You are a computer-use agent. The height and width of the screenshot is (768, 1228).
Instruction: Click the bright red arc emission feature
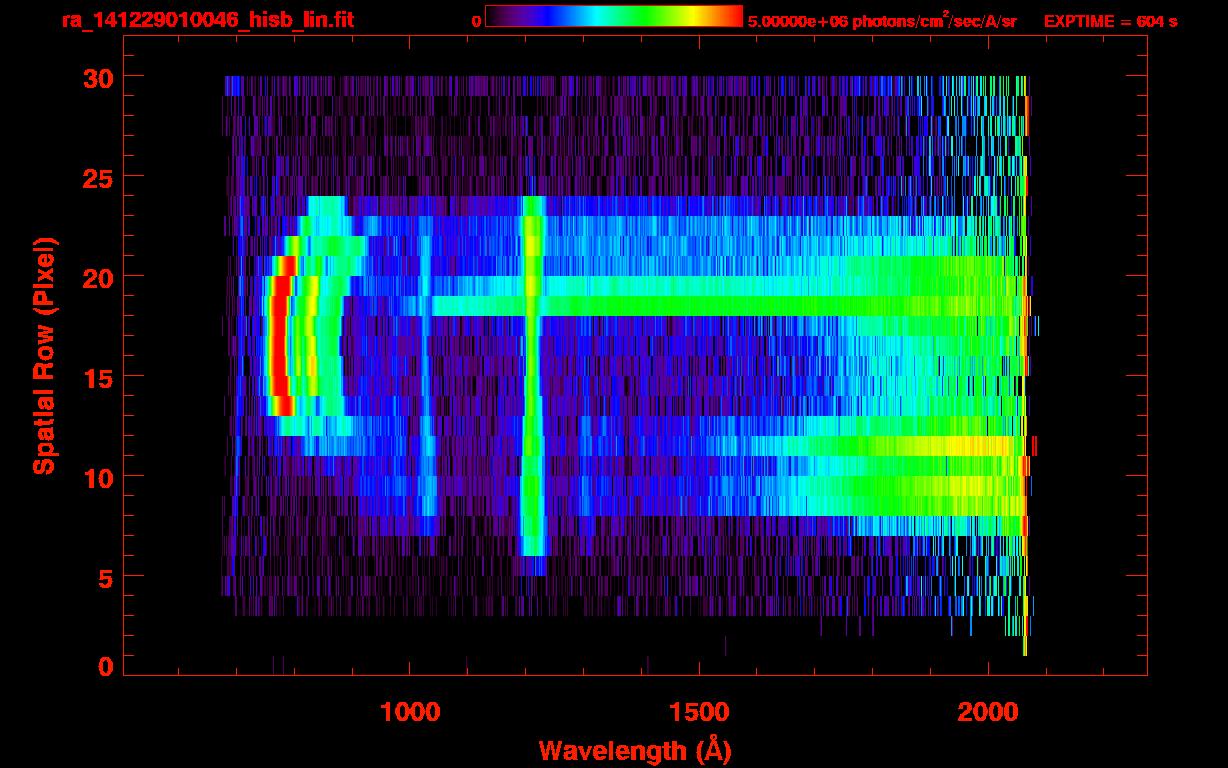[x=279, y=335]
